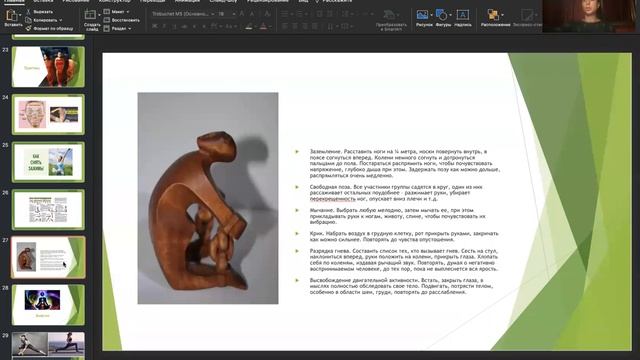
Task: Click the Copy (Копировать) button
Action: pos(42,20)
